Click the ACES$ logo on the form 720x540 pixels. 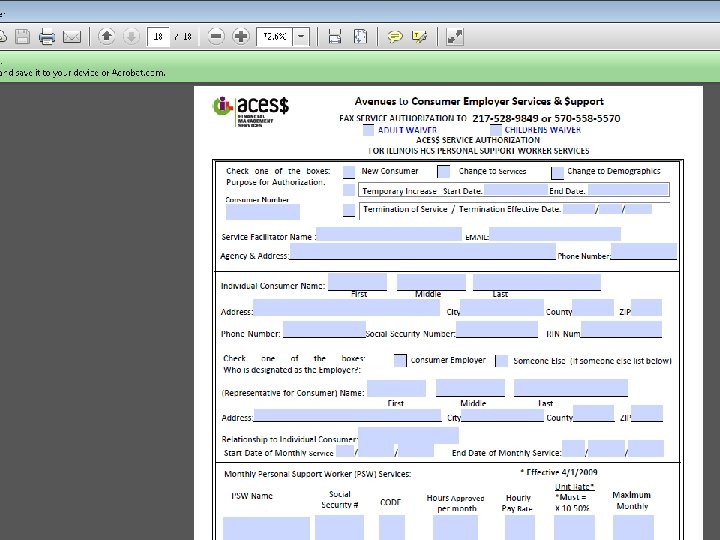251,111
